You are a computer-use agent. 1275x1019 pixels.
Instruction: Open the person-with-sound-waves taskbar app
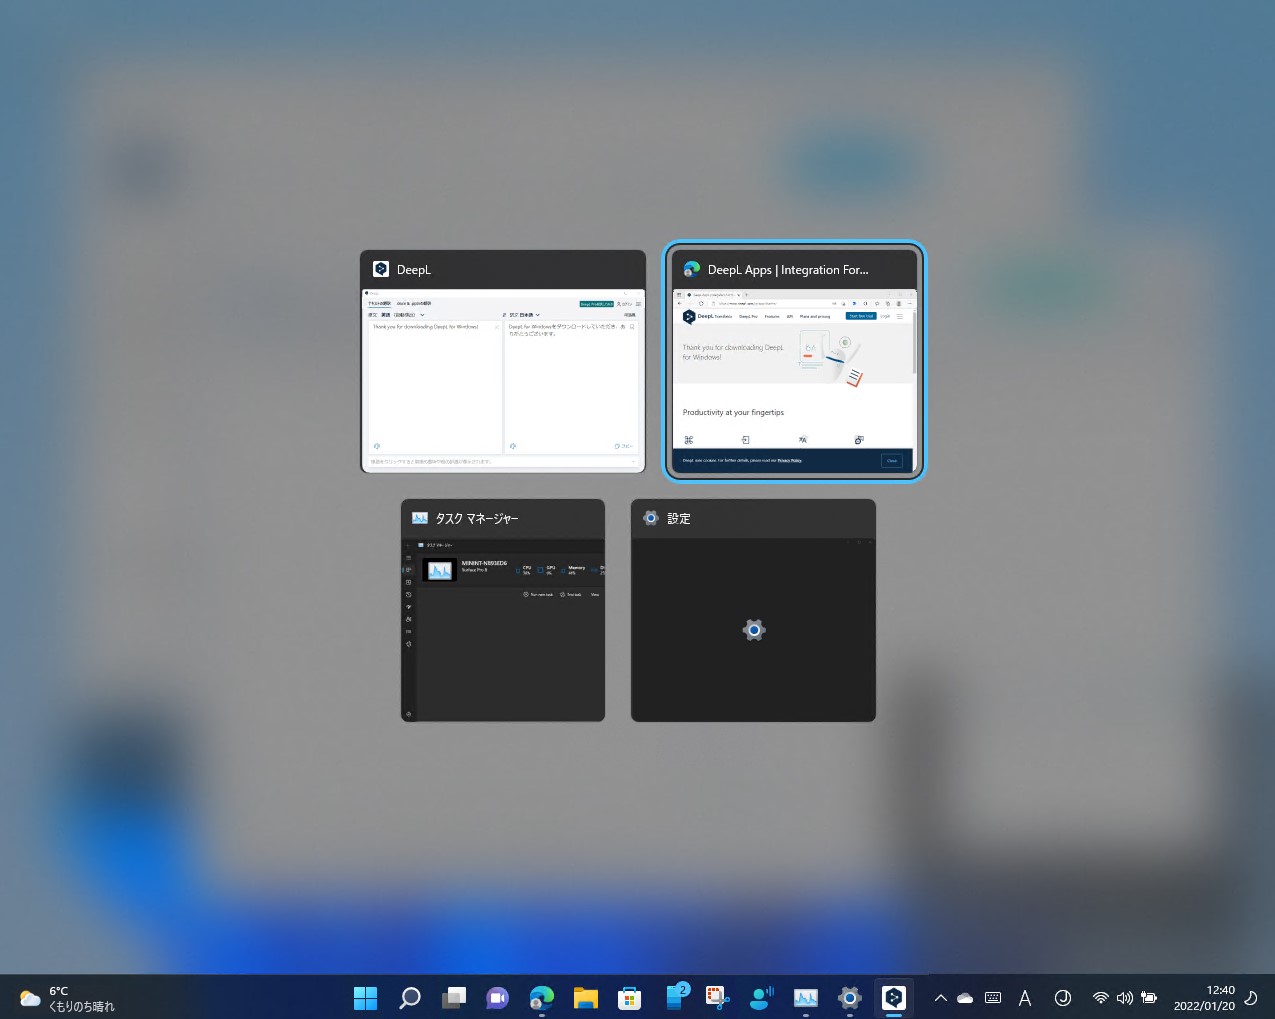point(762,997)
